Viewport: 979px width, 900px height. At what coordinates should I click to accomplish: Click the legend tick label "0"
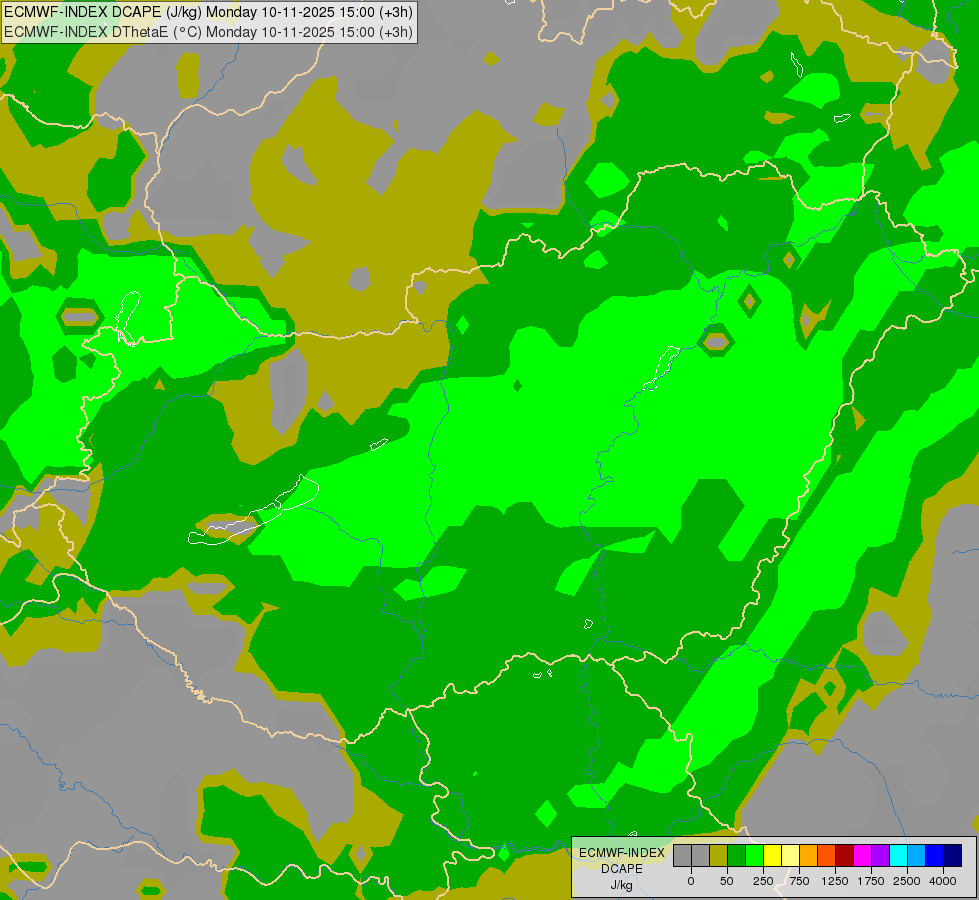(691, 881)
